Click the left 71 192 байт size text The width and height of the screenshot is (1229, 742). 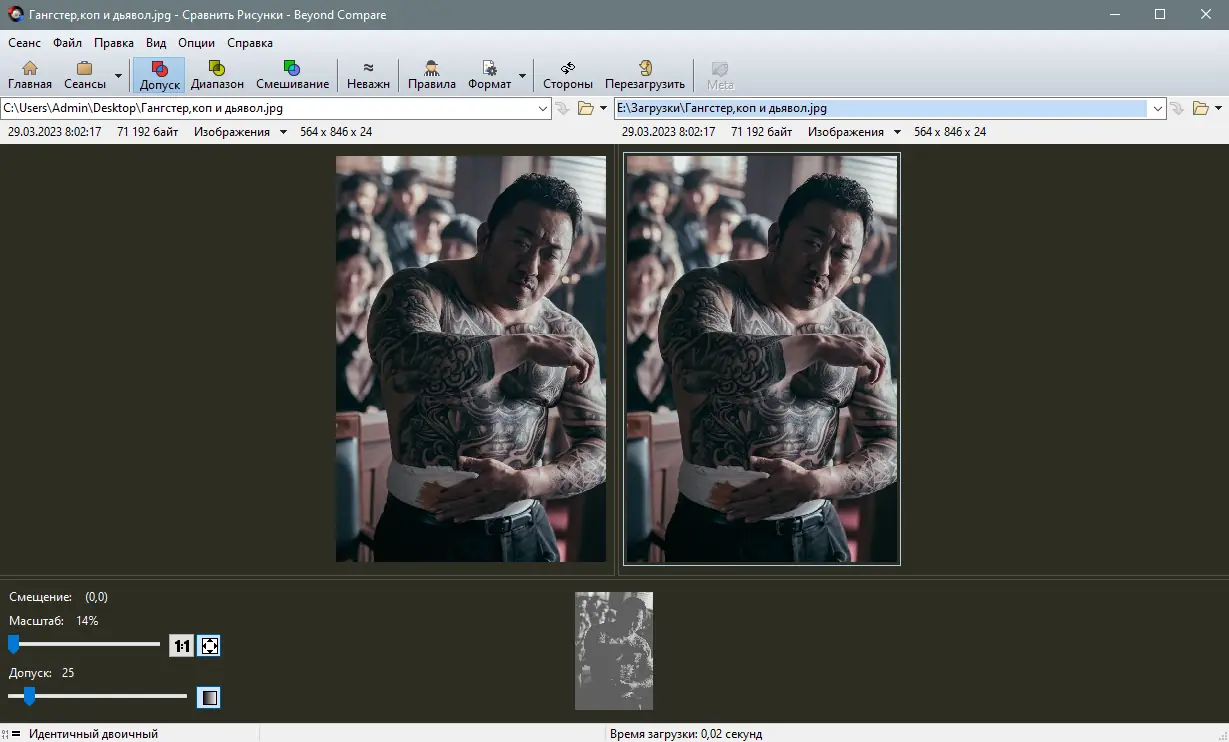coord(148,132)
